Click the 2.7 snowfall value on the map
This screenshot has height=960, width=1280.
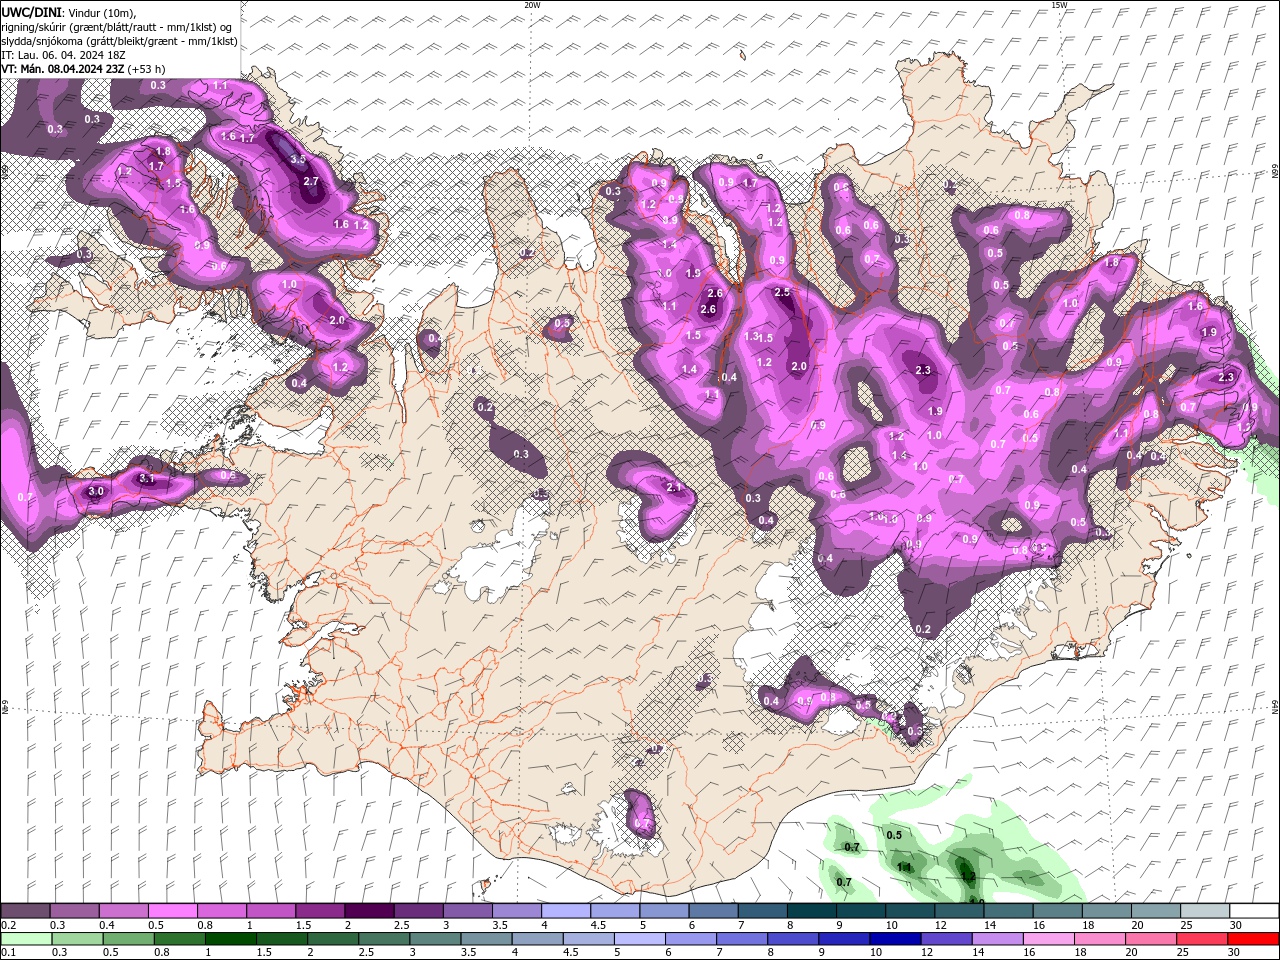pos(310,181)
